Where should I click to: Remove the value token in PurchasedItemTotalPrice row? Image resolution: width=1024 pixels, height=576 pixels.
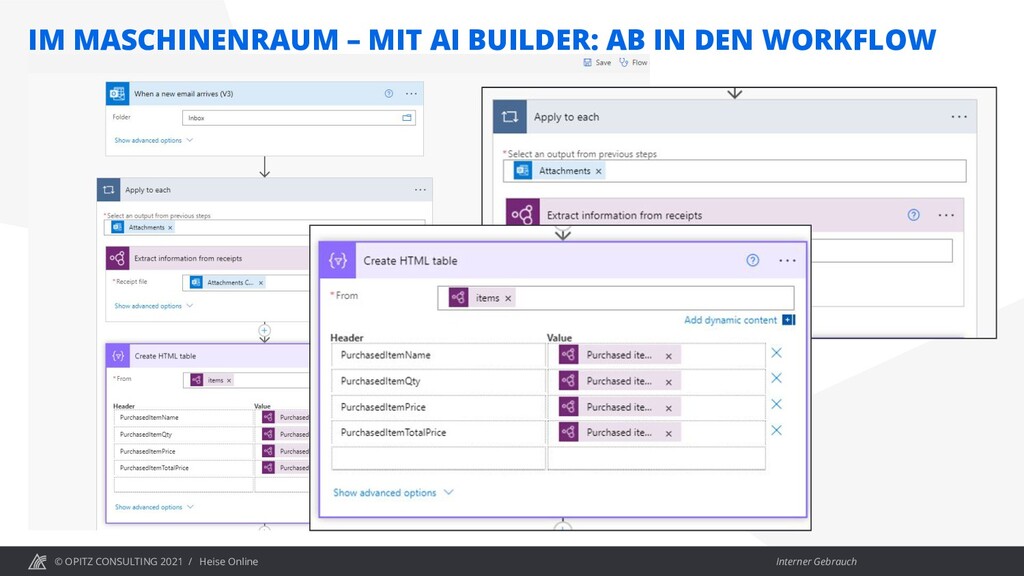pyautogui.click(x=669, y=433)
